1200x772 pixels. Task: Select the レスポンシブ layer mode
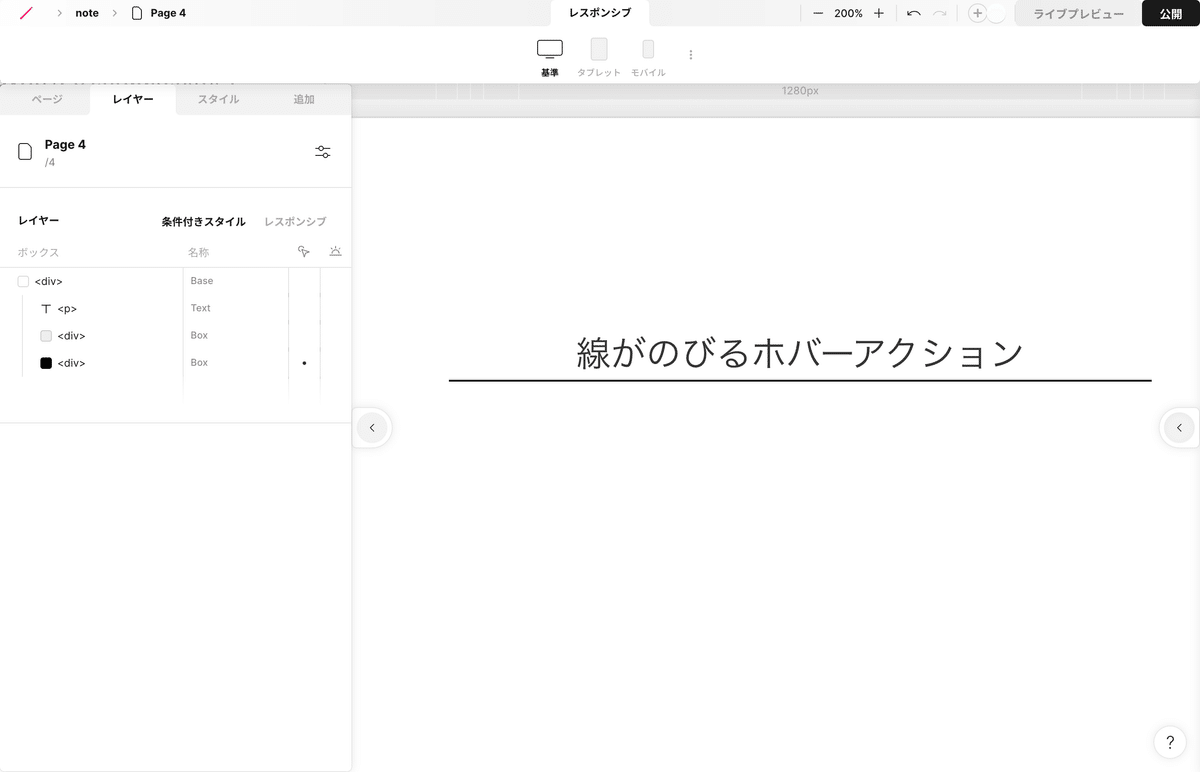click(295, 222)
